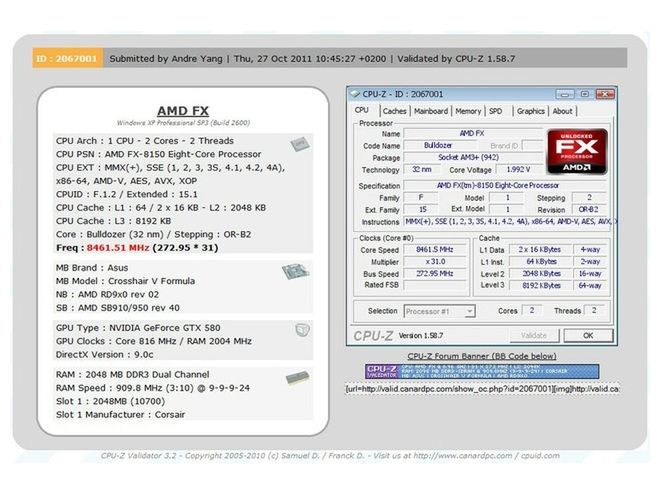Click the AMD FX Unlocked processor logo

click(577, 152)
